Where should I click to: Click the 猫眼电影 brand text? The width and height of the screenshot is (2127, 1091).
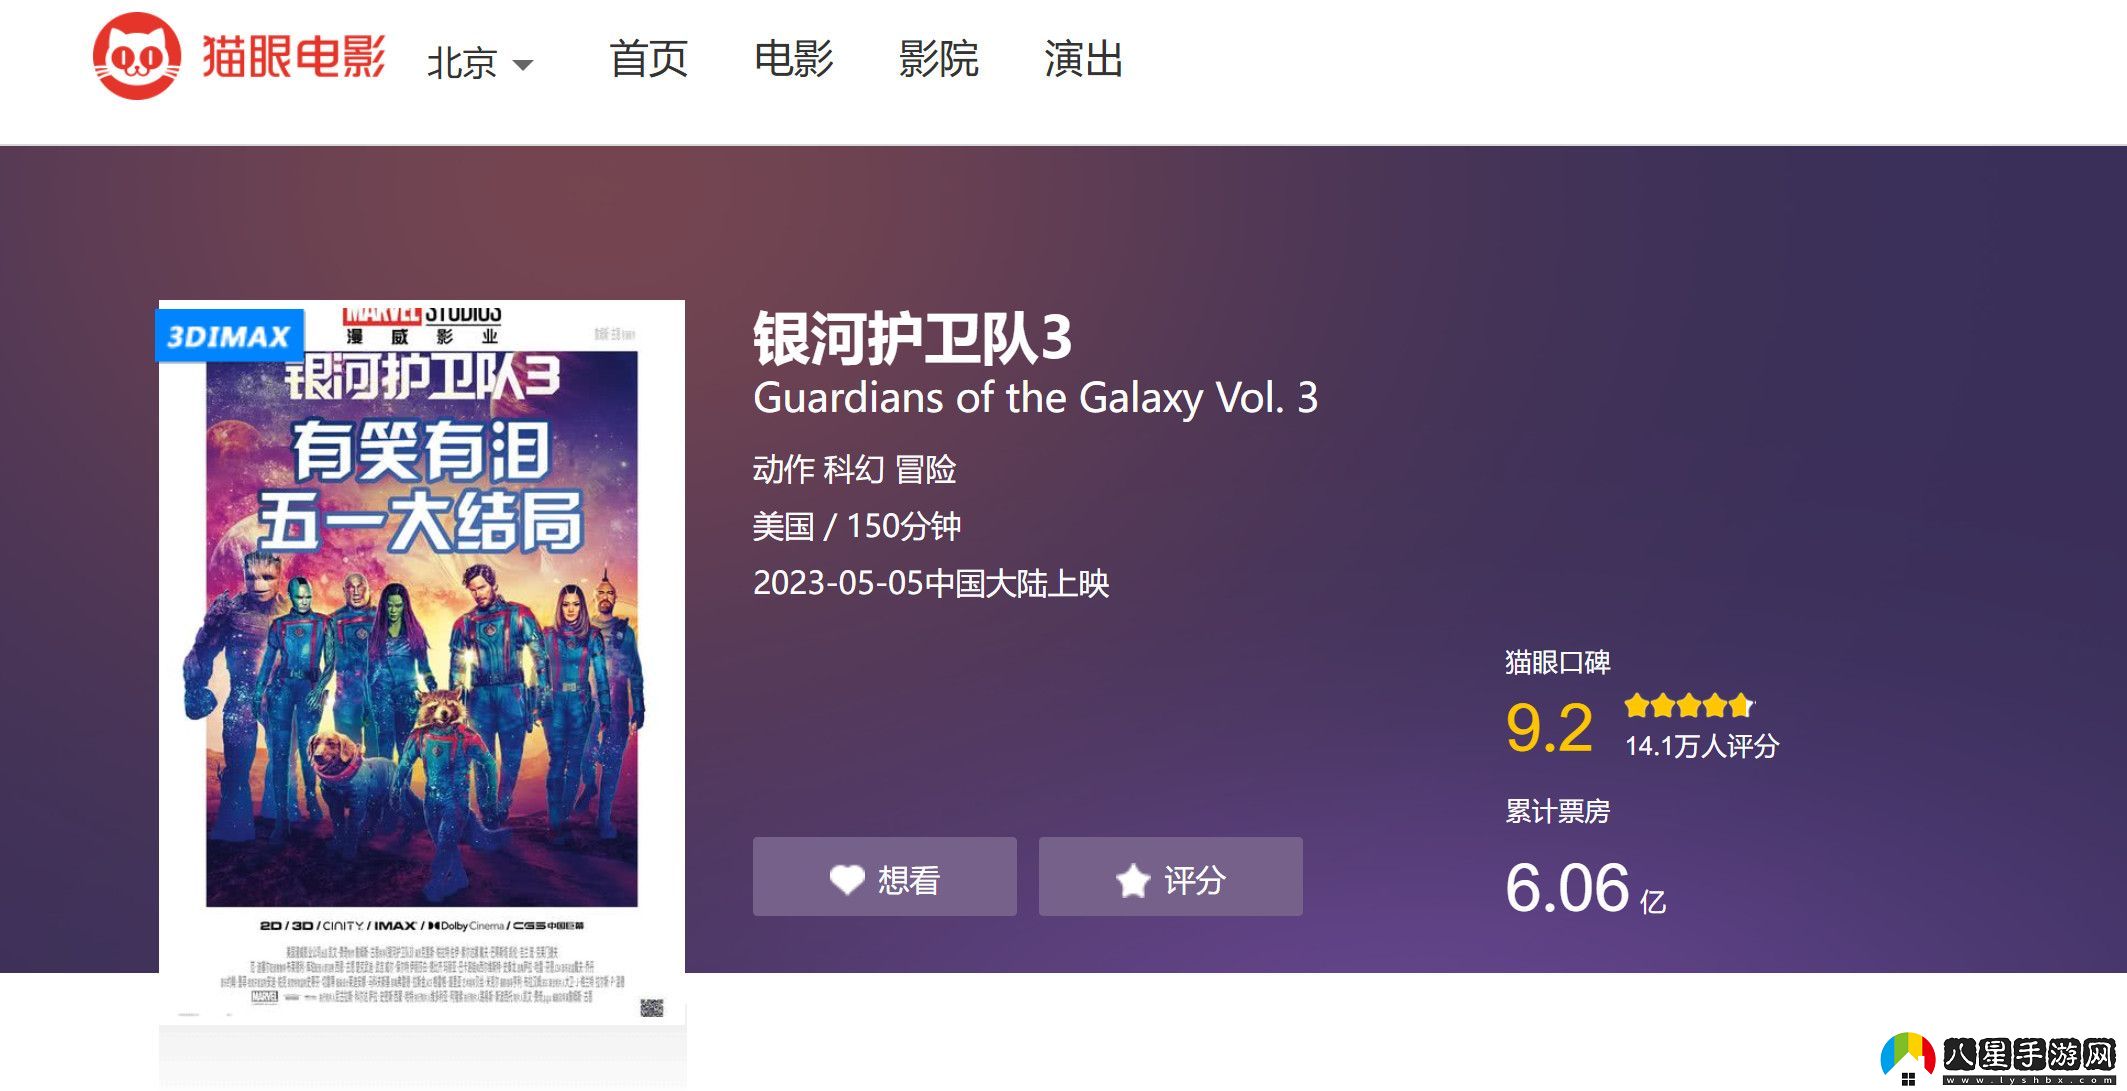pyautogui.click(x=293, y=56)
